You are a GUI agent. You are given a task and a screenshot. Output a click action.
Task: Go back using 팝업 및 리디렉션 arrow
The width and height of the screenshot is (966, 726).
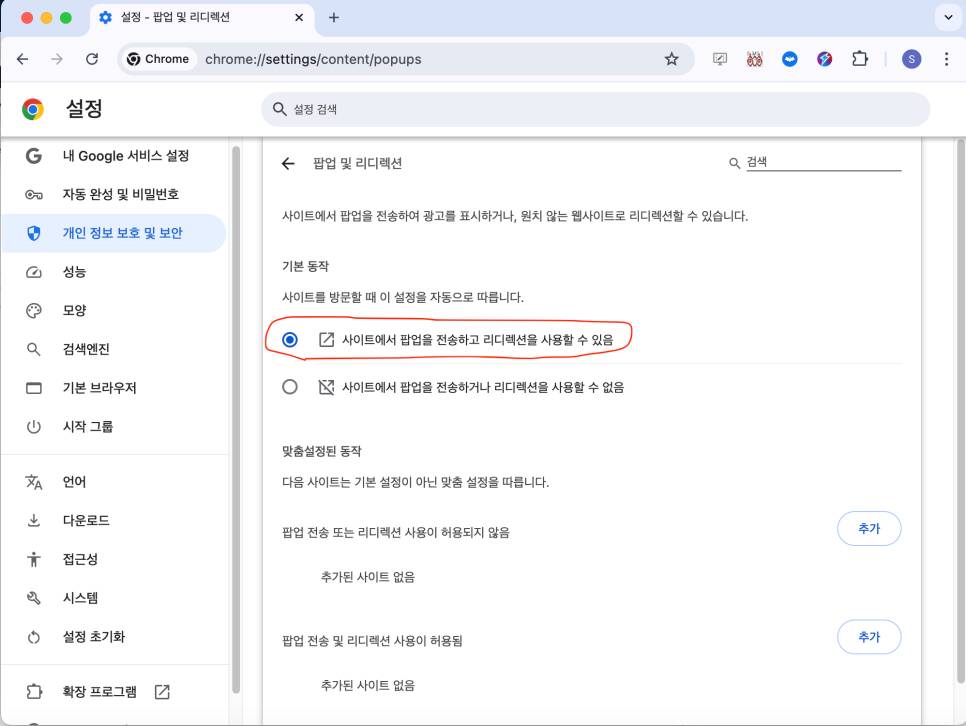click(289, 164)
